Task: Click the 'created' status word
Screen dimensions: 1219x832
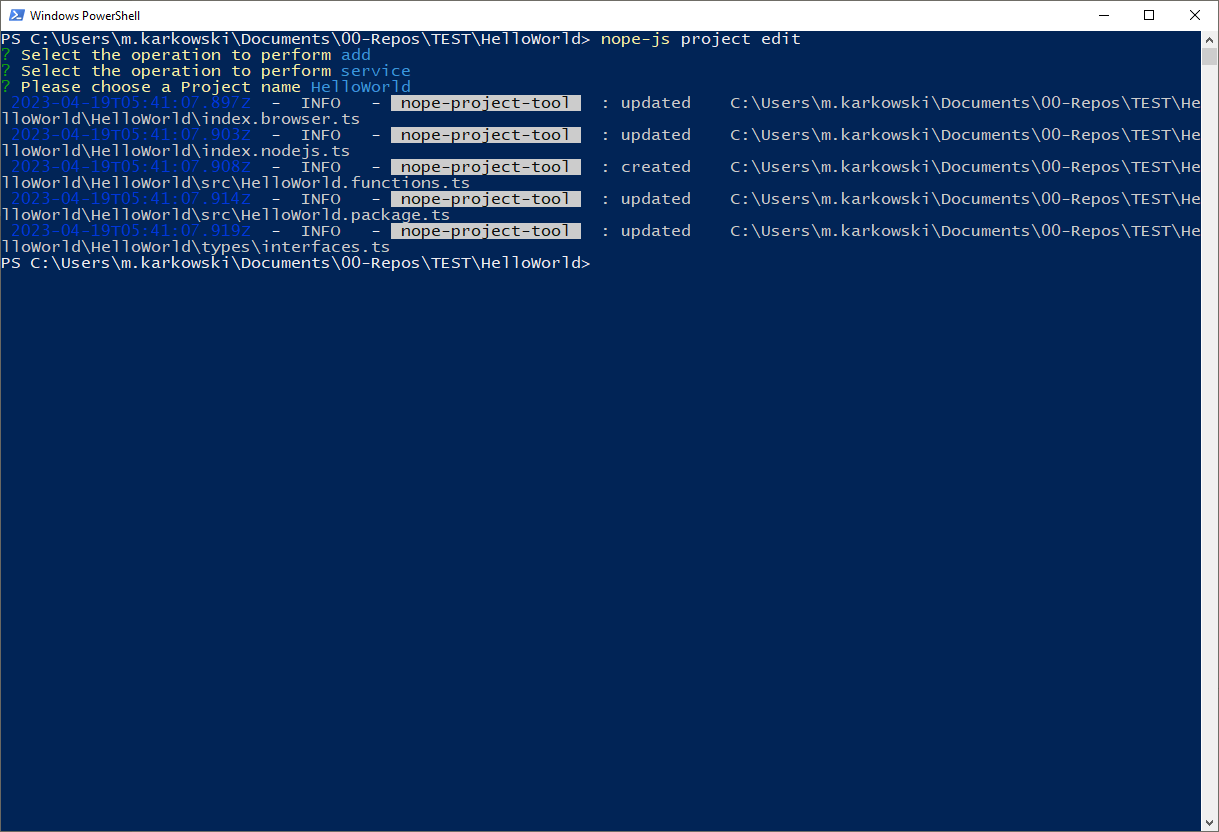Action: click(656, 167)
